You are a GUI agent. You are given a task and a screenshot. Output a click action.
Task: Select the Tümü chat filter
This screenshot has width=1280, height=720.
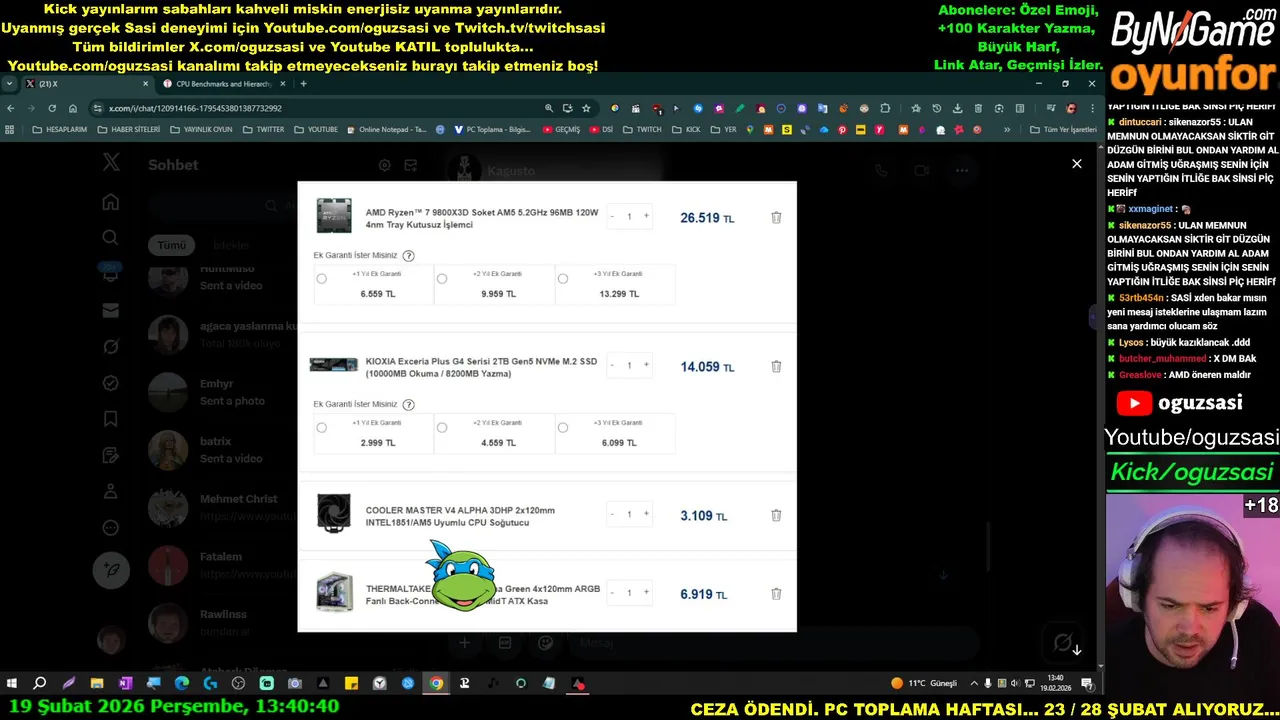point(171,245)
